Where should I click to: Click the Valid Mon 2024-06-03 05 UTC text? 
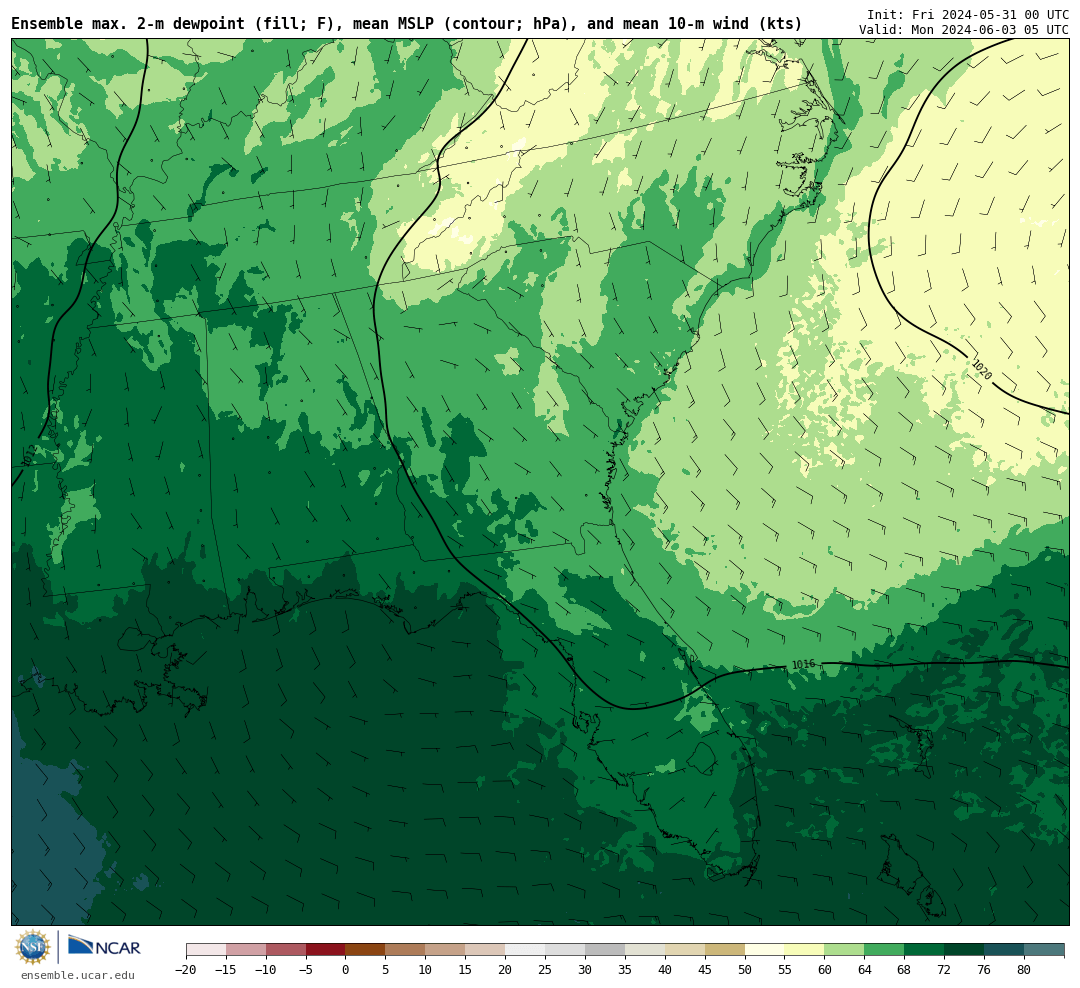pos(964,30)
